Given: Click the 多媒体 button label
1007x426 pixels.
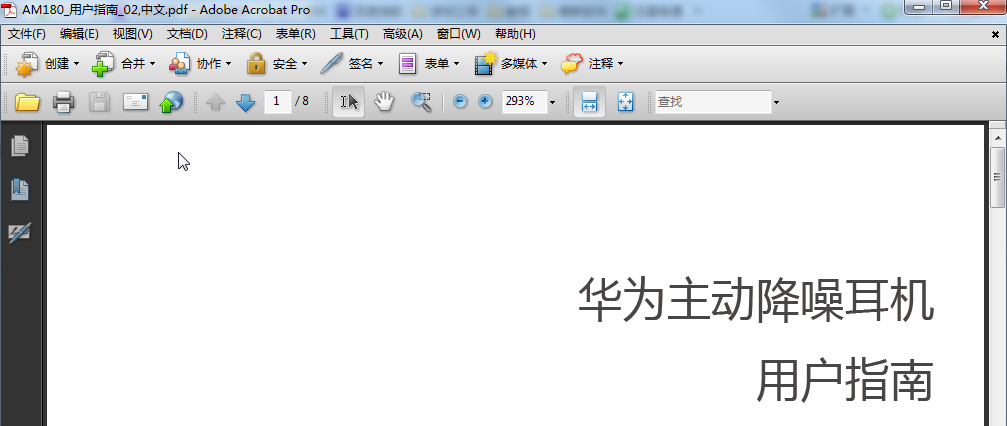Looking at the screenshot, I should pos(519,64).
